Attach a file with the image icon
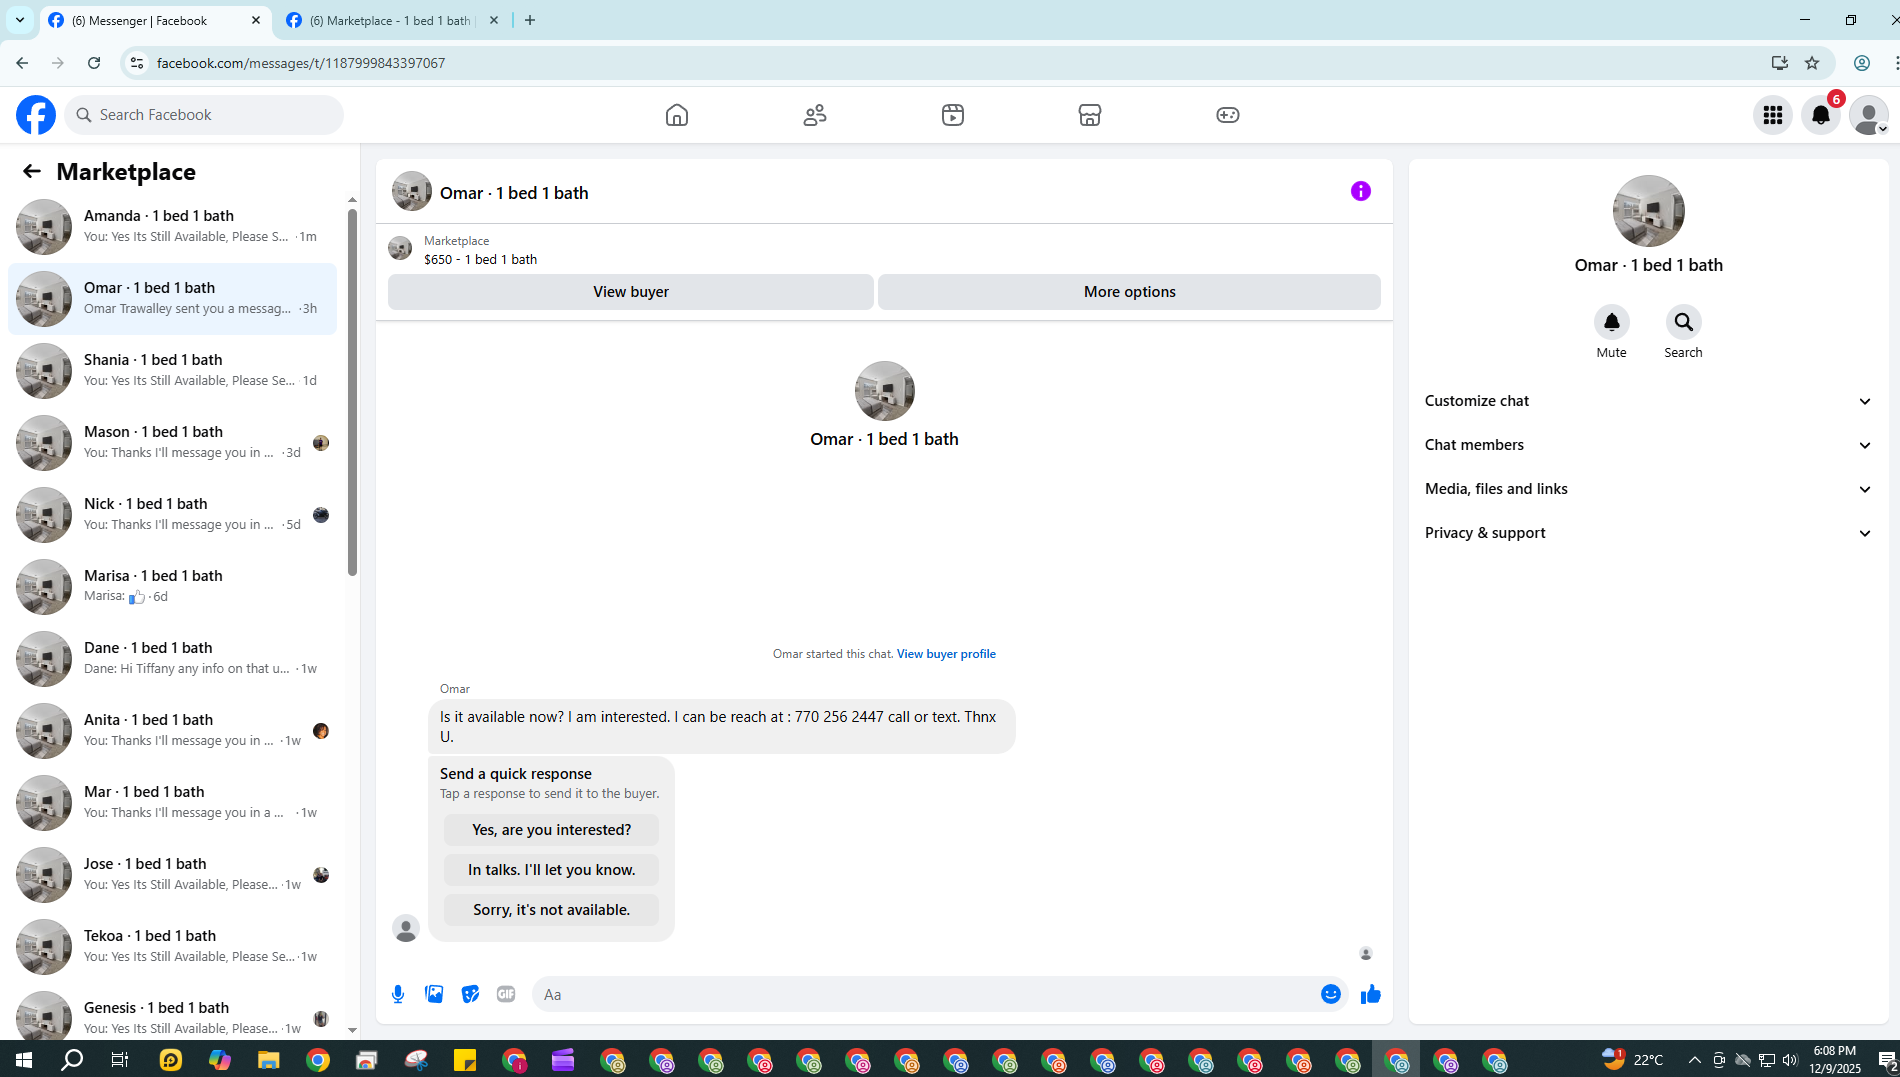 (x=434, y=994)
